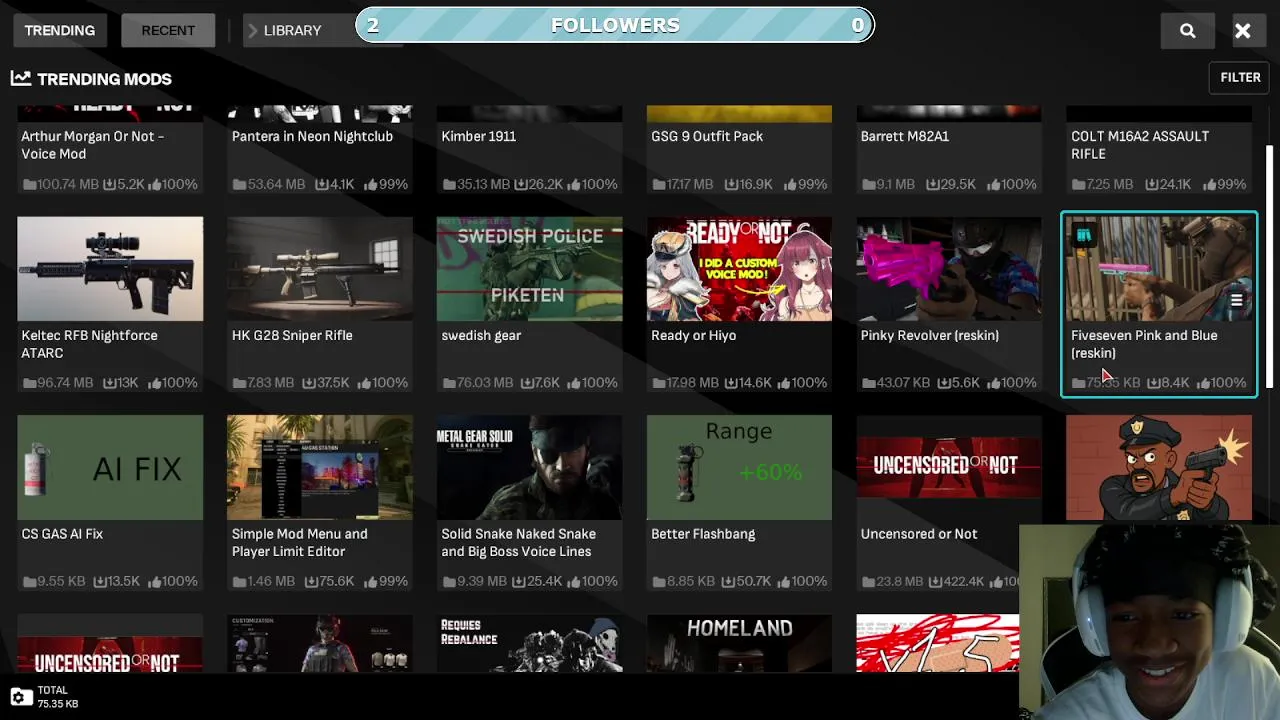Open the HOMELAND thumbnail in the bottom row
Viewport: 1280px width, 720px height.
pos(739,643)
